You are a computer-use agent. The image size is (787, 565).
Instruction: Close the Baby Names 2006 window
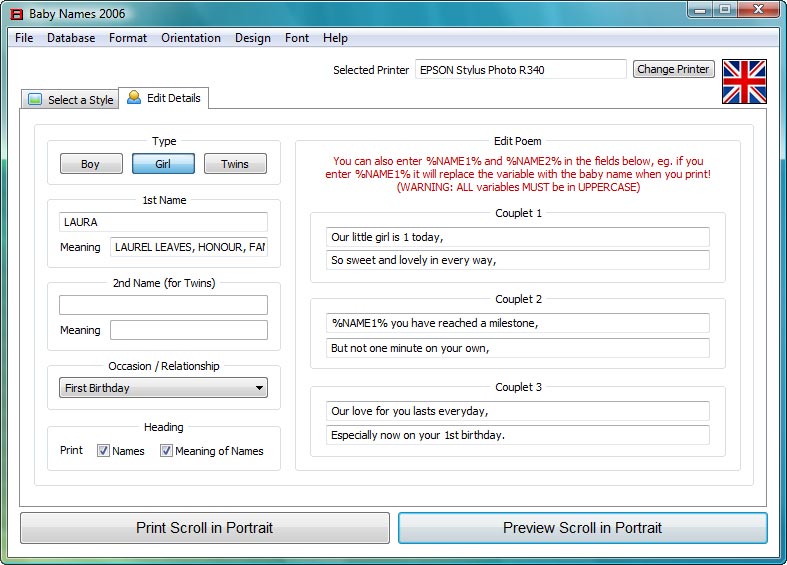(x=758, y=10)
